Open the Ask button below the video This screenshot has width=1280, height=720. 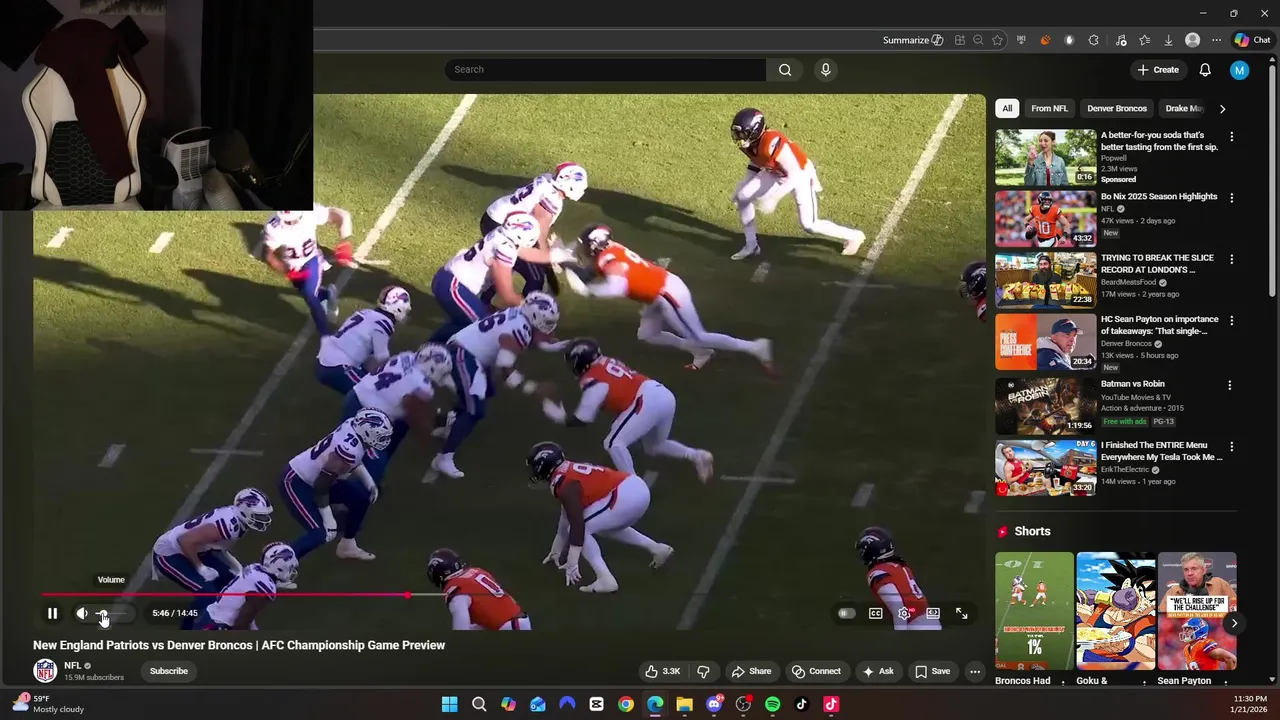tap(878, 671)
